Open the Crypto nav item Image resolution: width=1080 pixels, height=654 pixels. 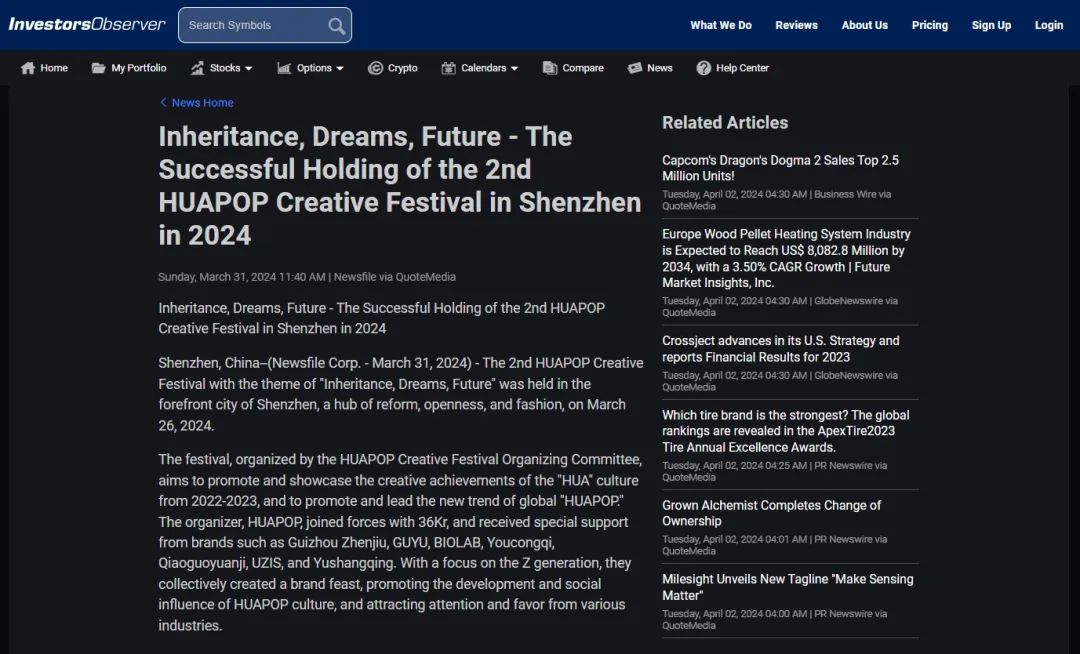[393, 67]
